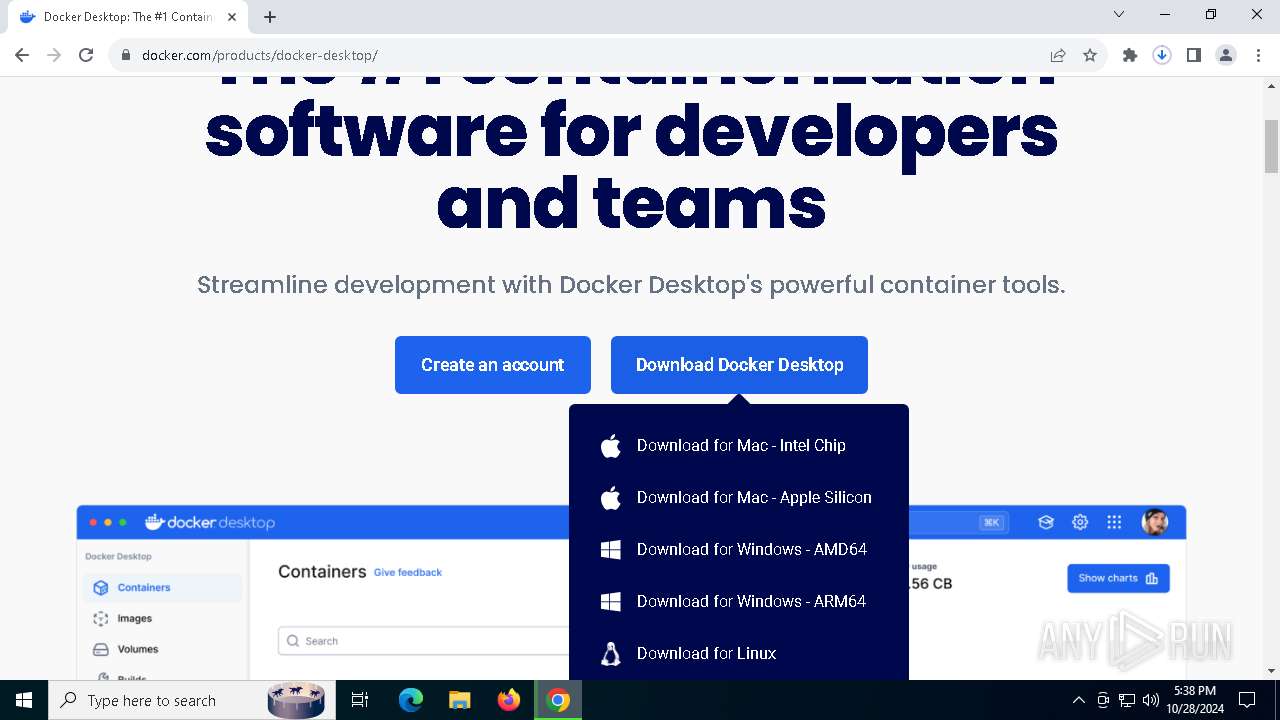
Task: Click Linux penguin icon
Action: pos(611,654)
